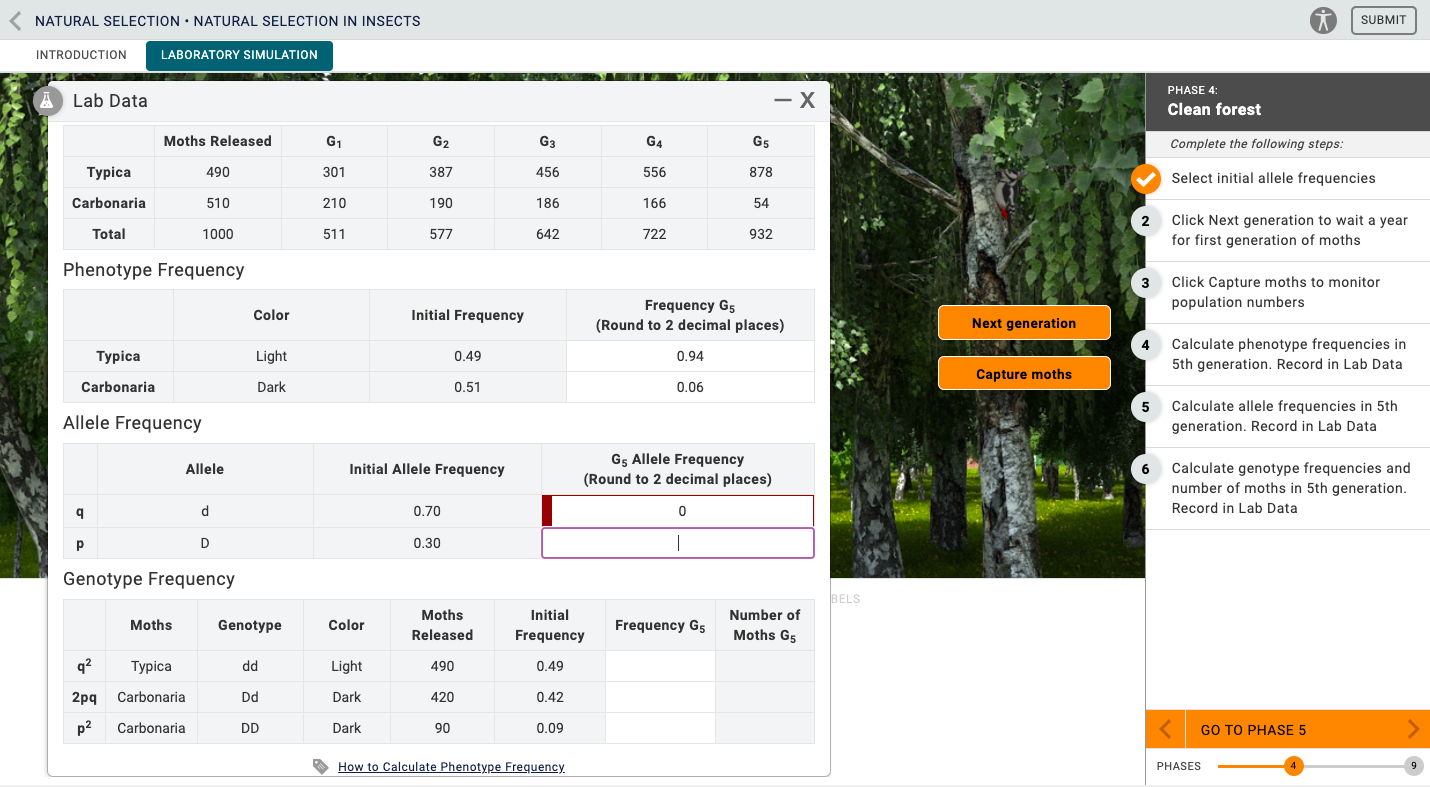Click the 'Click Capture moths to monitor' step
1430x787 pixels.
(1276, 292)
